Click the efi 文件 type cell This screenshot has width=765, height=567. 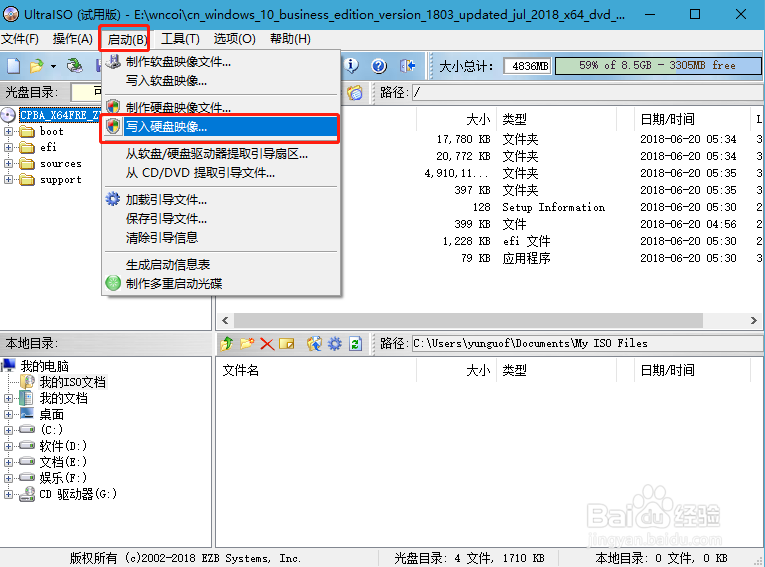(526, 241)
